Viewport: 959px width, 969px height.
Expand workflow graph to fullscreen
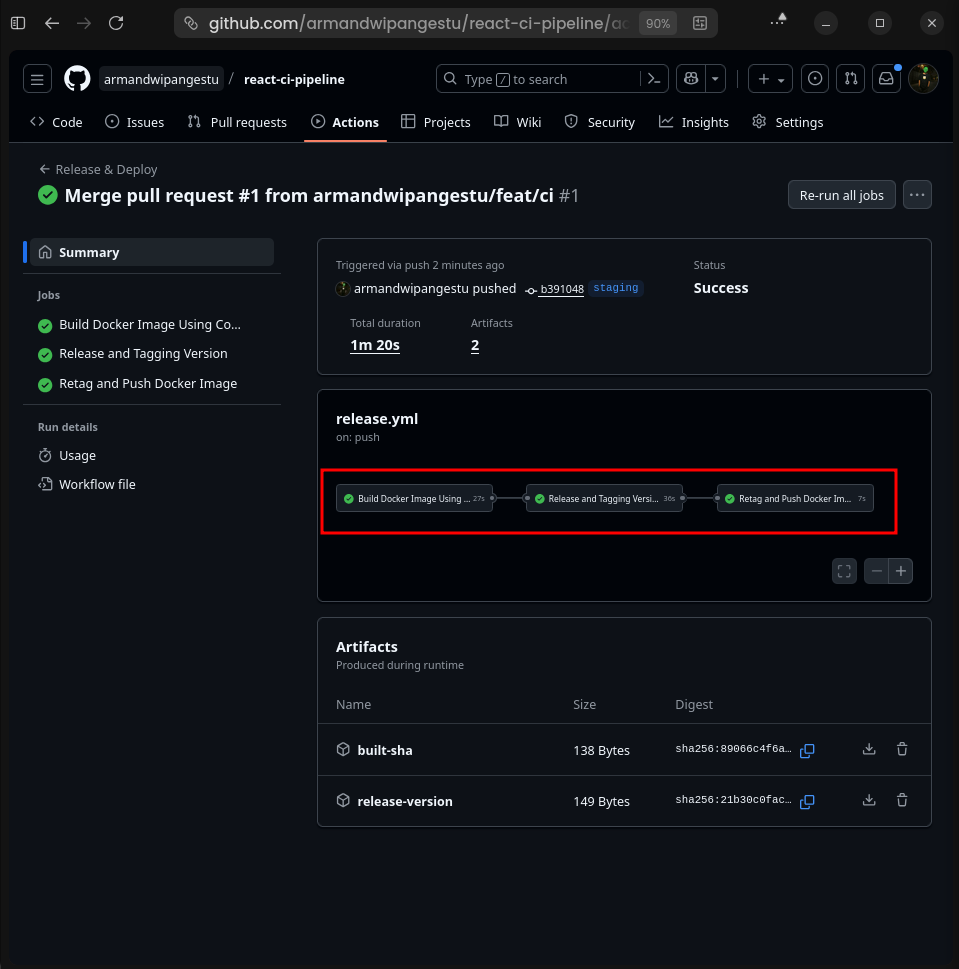point(844,571)
